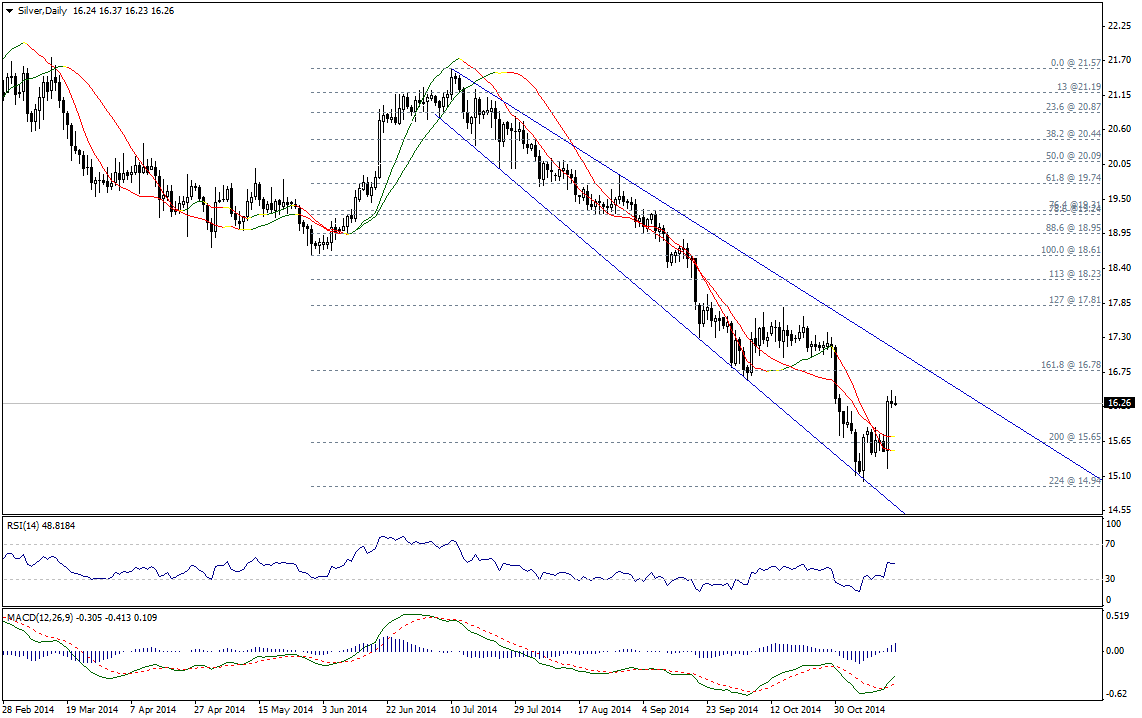The height and width of the screenshot is (718, 1142).
Task: Select the Silver,Daily chart title text
Action: click(x=42, y=11)
